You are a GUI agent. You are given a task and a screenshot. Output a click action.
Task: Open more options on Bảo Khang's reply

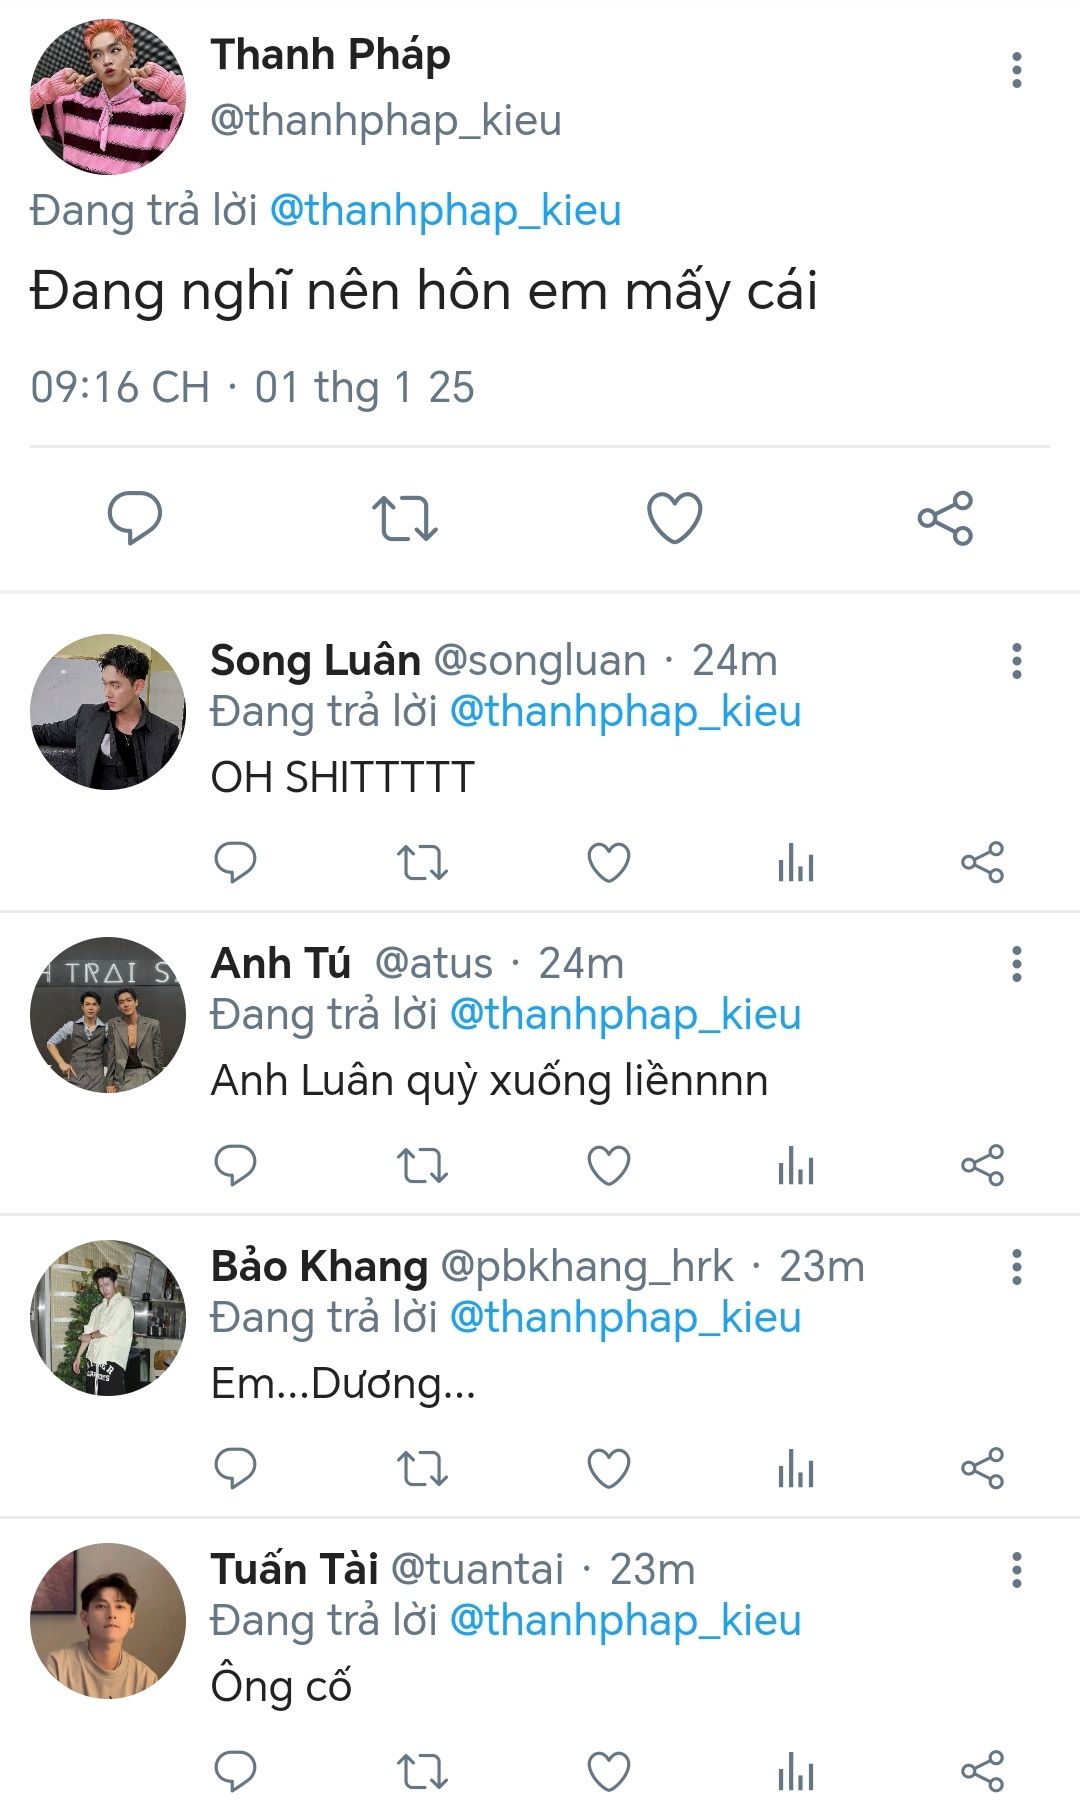click(1017, 1267)
